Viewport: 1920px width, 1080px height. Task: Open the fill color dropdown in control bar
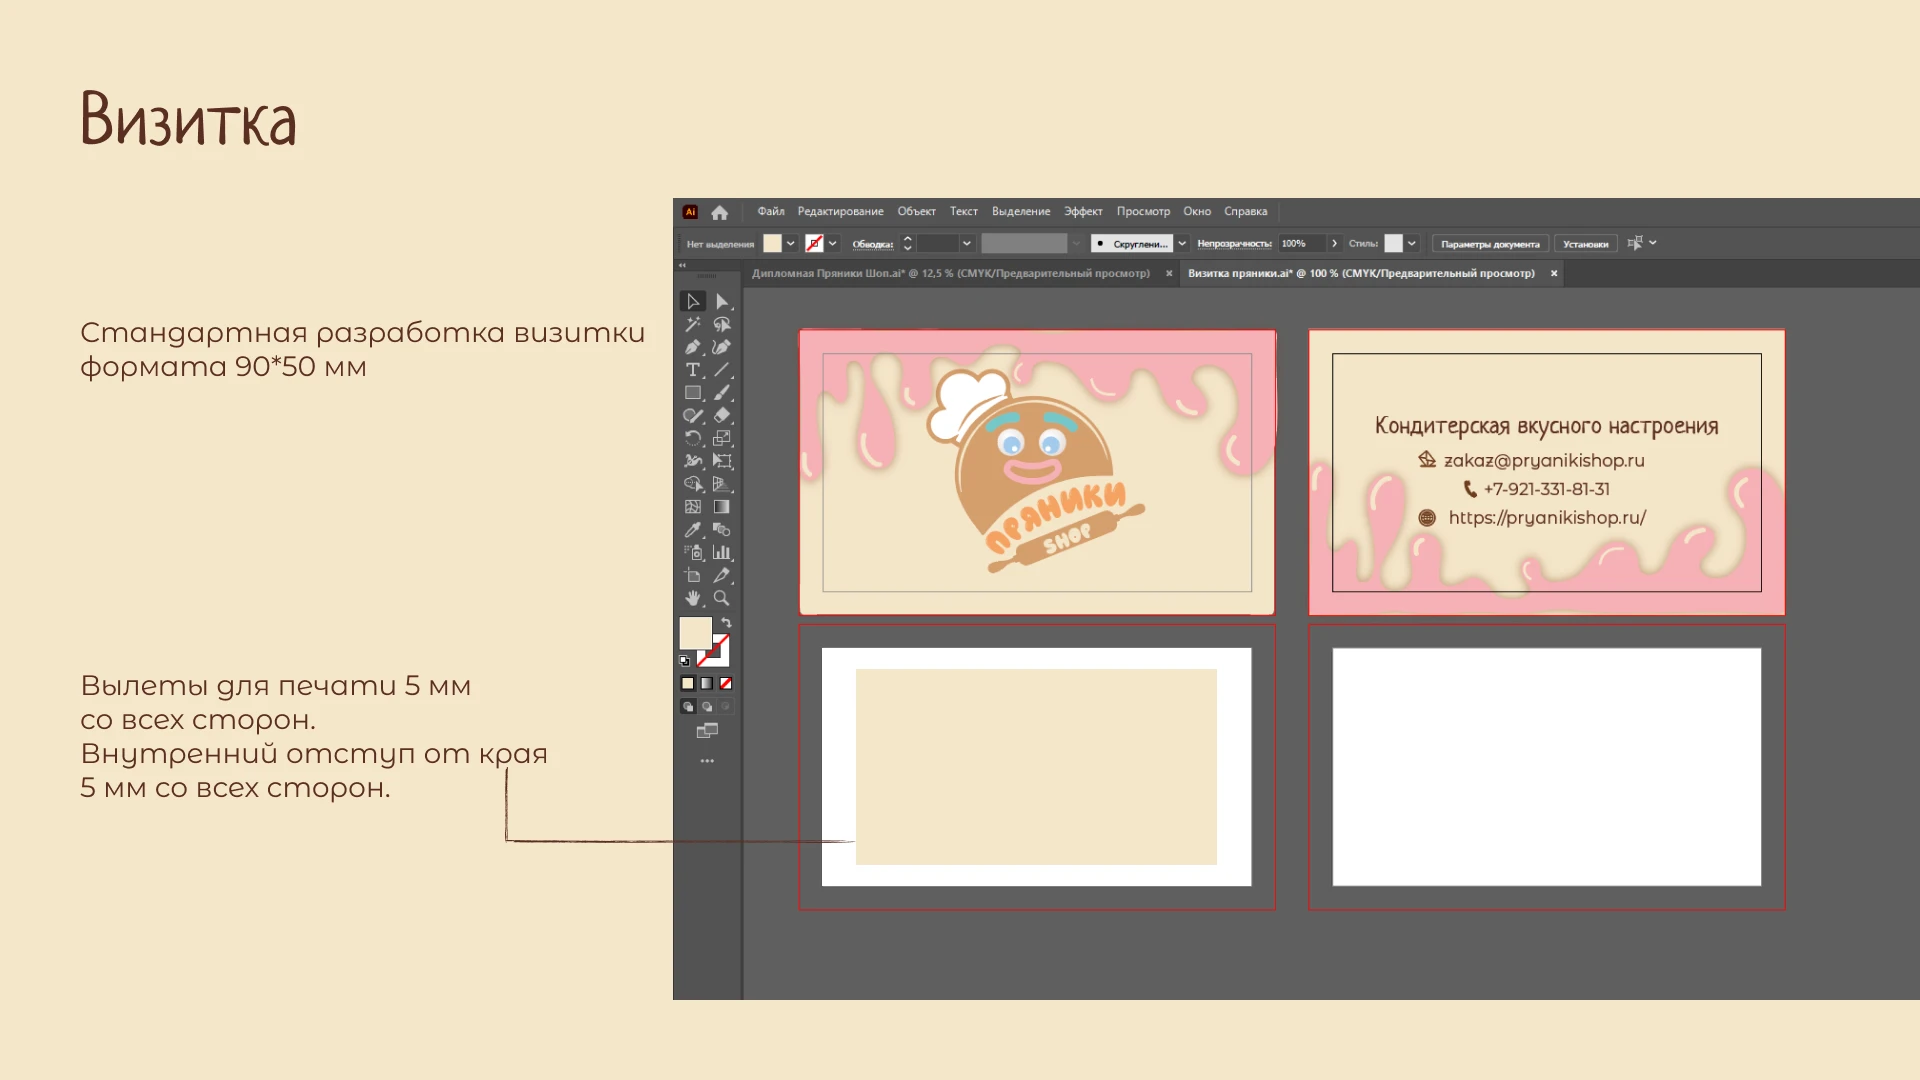click(x=790, y=243)
